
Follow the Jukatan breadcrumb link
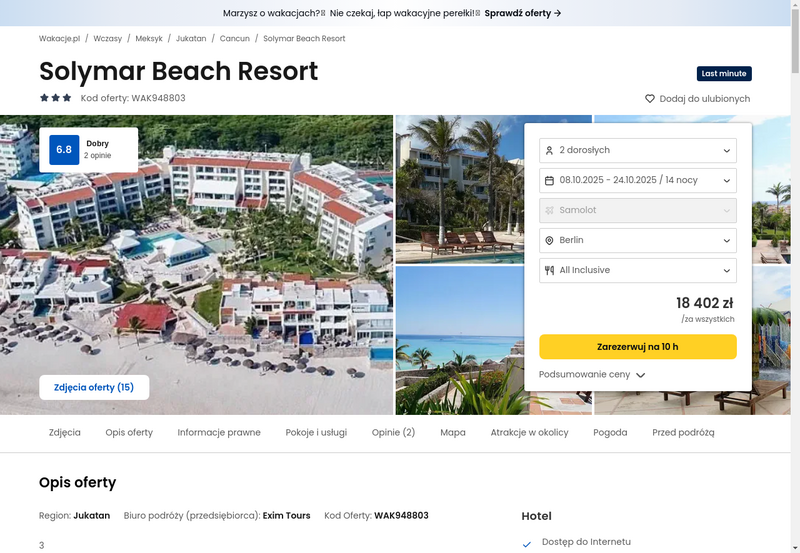click(191, 38)
